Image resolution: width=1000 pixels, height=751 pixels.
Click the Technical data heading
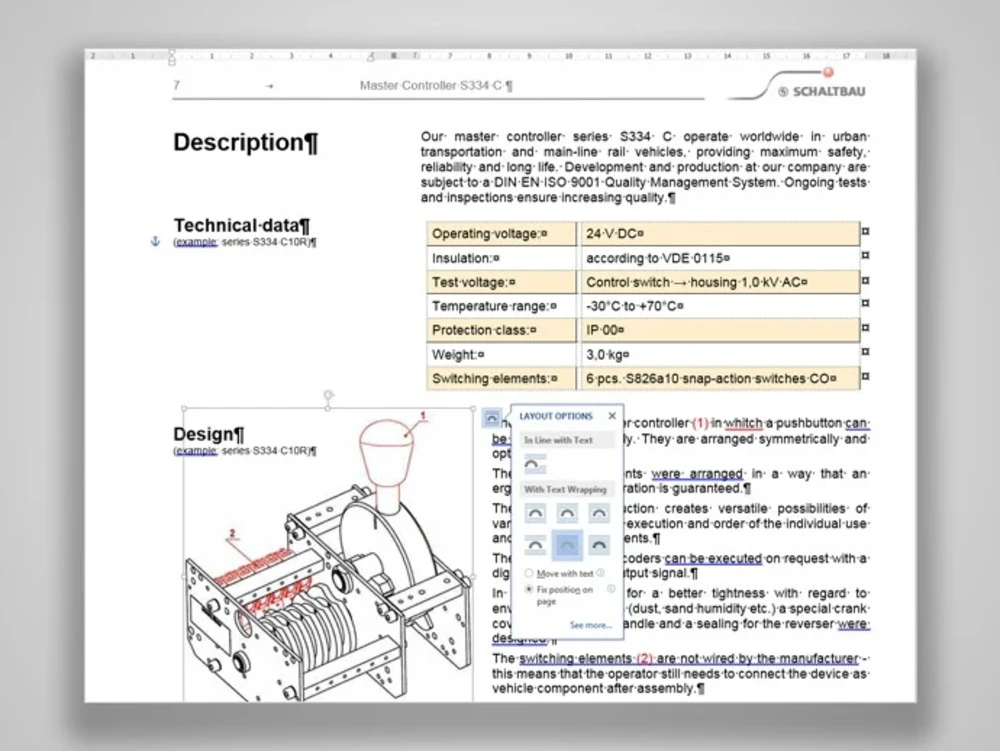click(242, 226)
